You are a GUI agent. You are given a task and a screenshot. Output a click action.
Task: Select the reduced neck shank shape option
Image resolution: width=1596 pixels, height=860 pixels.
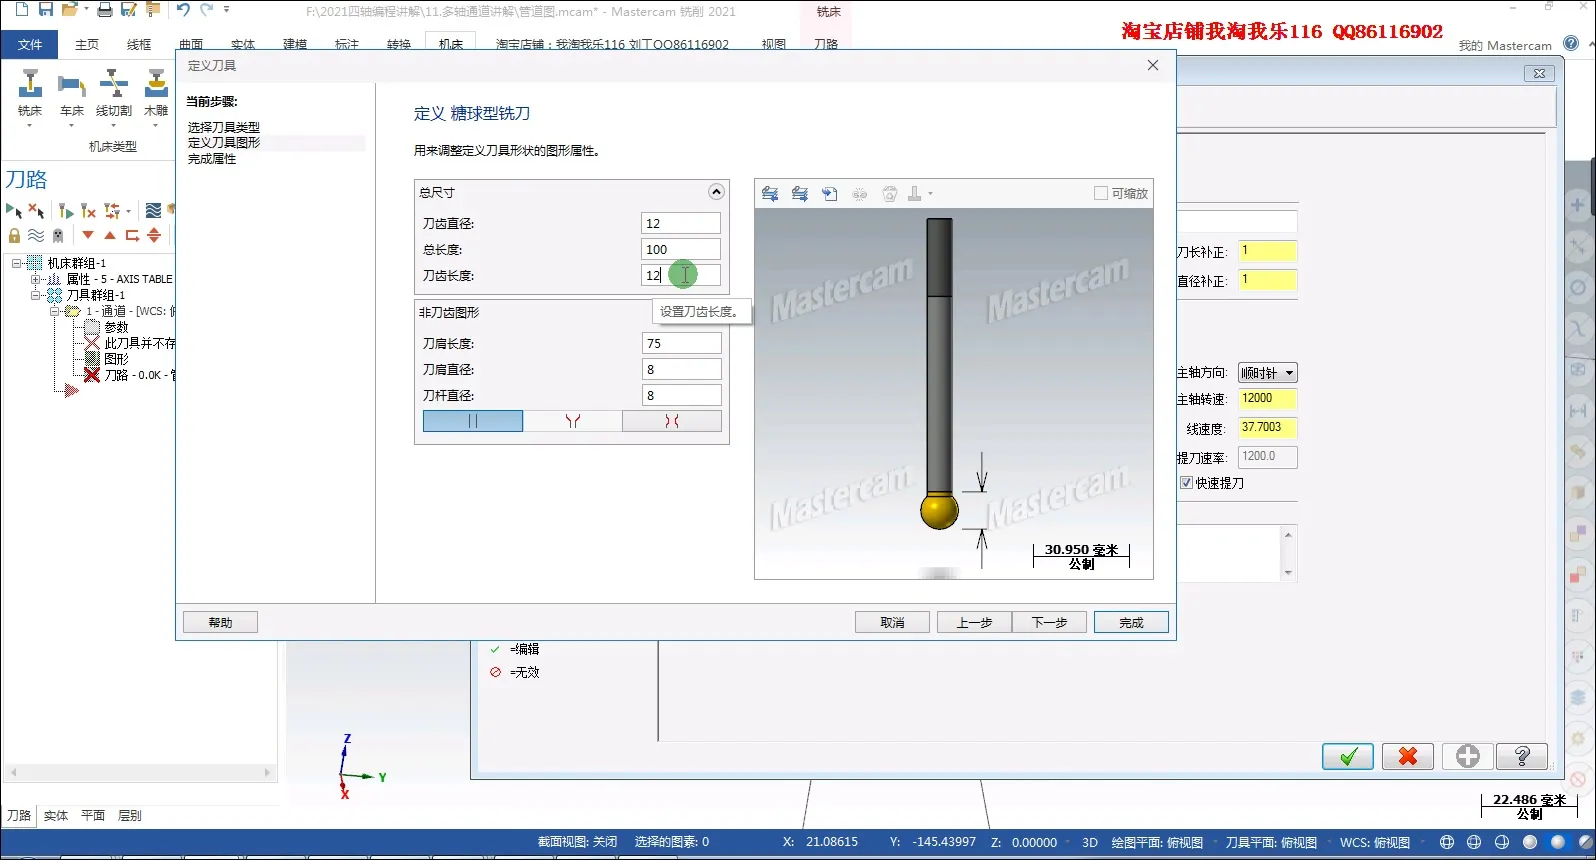(672, 421)
